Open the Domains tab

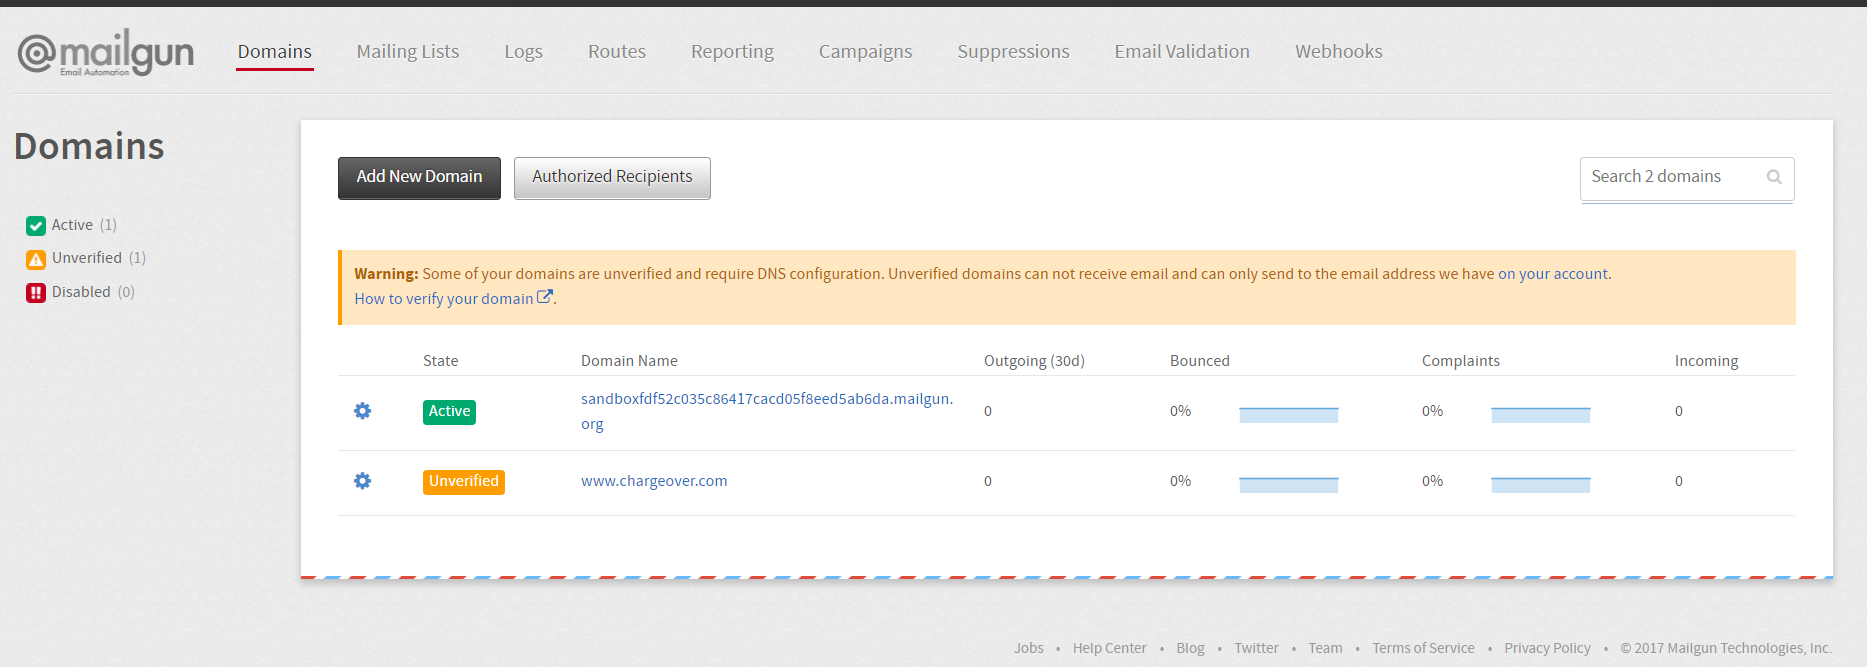coord(275,51)
